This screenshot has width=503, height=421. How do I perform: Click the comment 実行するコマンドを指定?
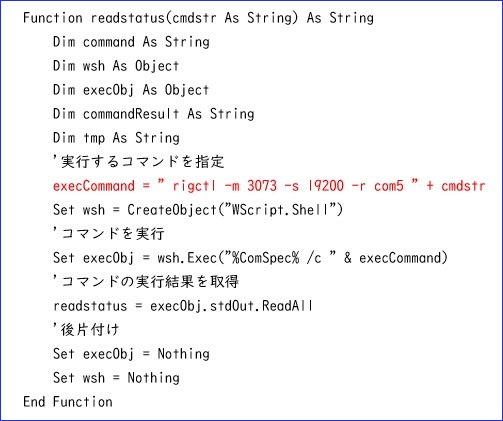point(139,162)
